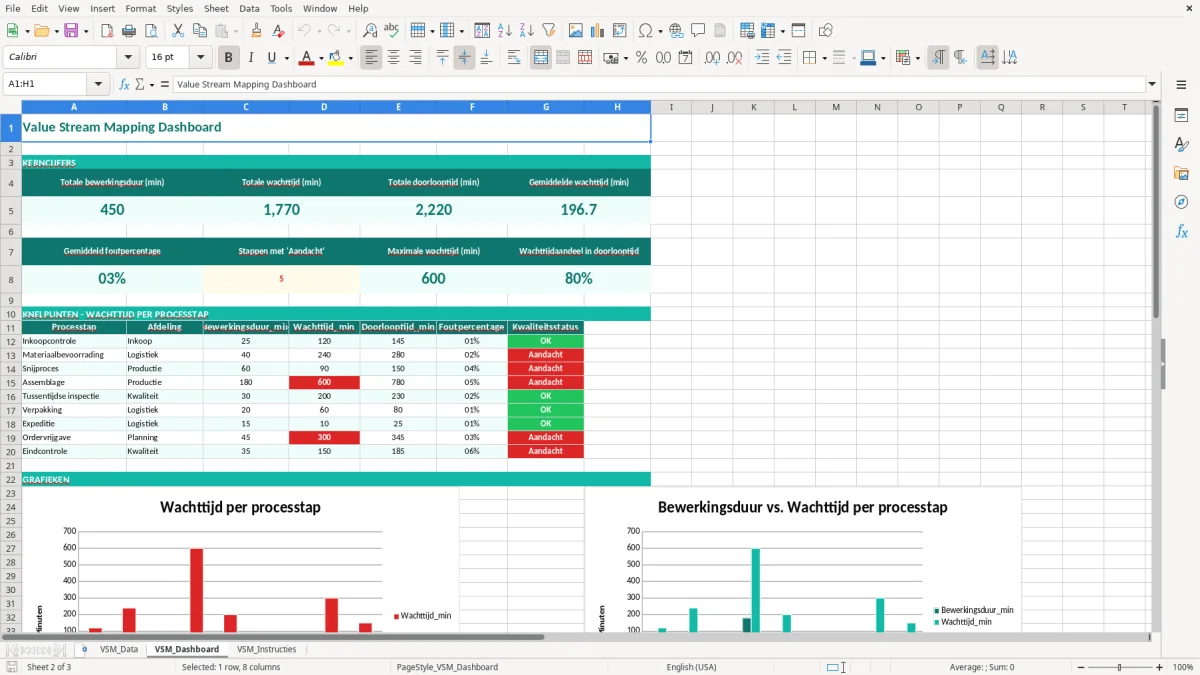Select the column J header
The width and height of the screenshot is (1200, 675).
pyautogui.click(x=712, y=107)
